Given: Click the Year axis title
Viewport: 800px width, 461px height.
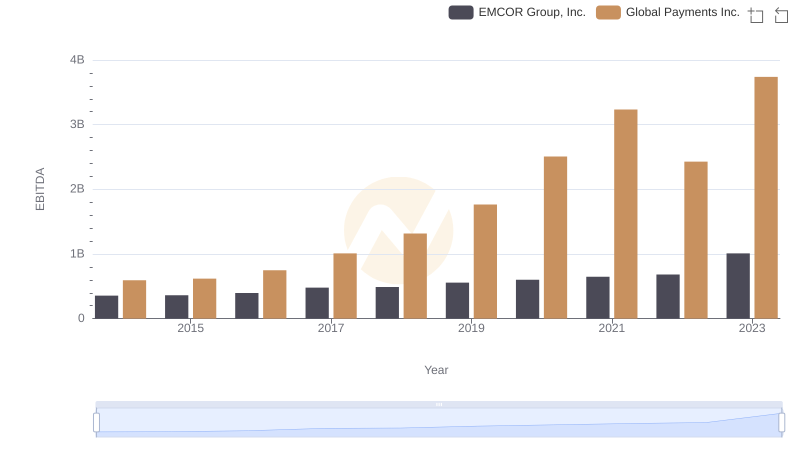Looking at the screenshot, I should click(x=436, y=370).
